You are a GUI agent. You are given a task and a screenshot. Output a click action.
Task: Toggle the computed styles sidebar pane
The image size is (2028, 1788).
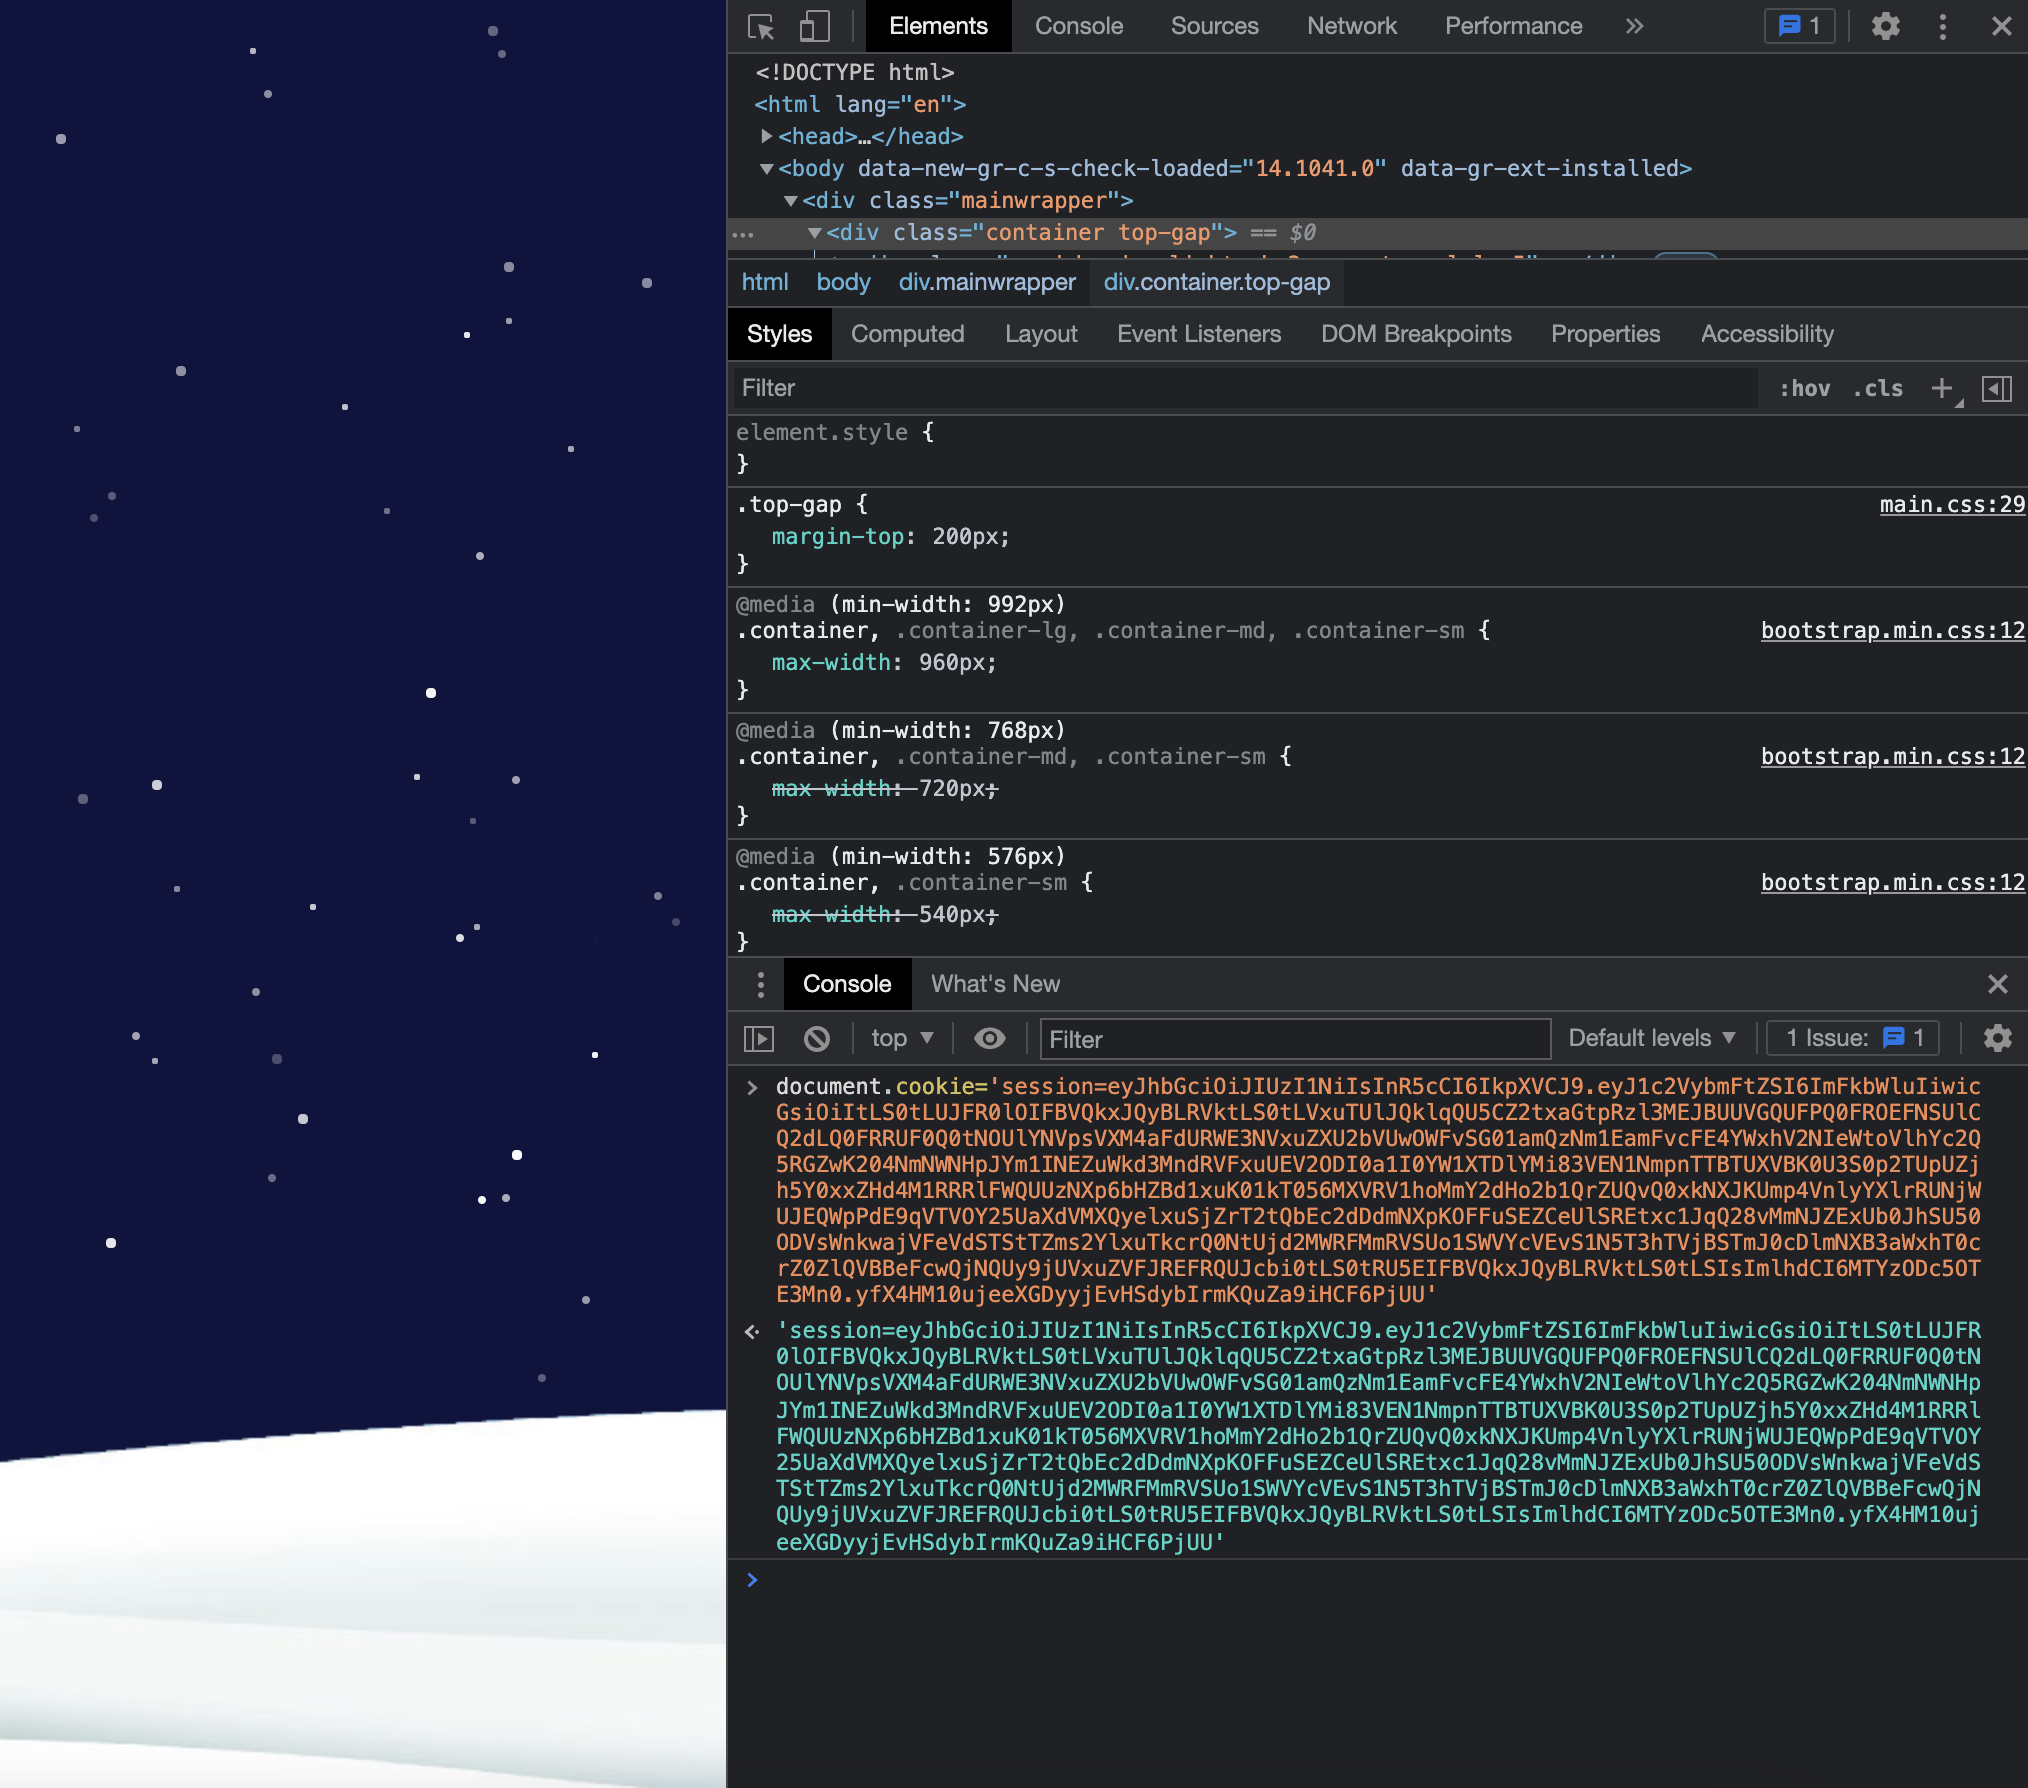click(x=1996, y=388)
